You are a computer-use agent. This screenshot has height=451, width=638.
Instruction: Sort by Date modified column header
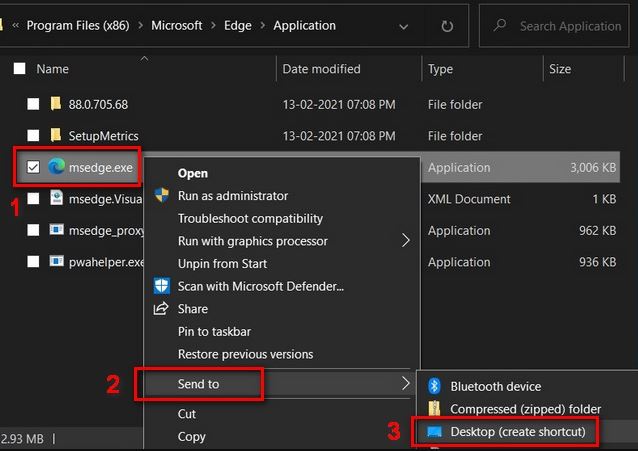coord(321,69)
